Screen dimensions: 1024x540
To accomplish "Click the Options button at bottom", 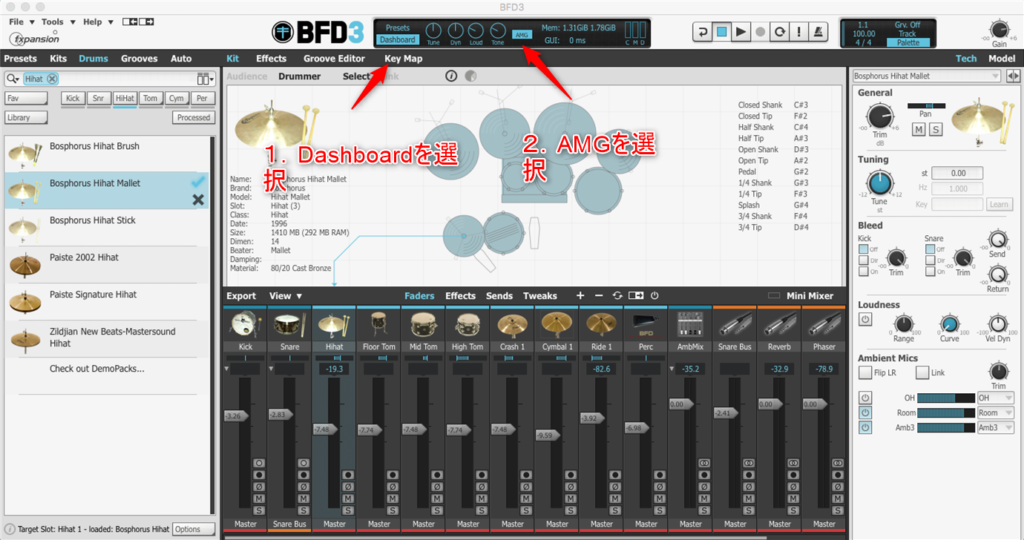I will (x=192, y=529).
